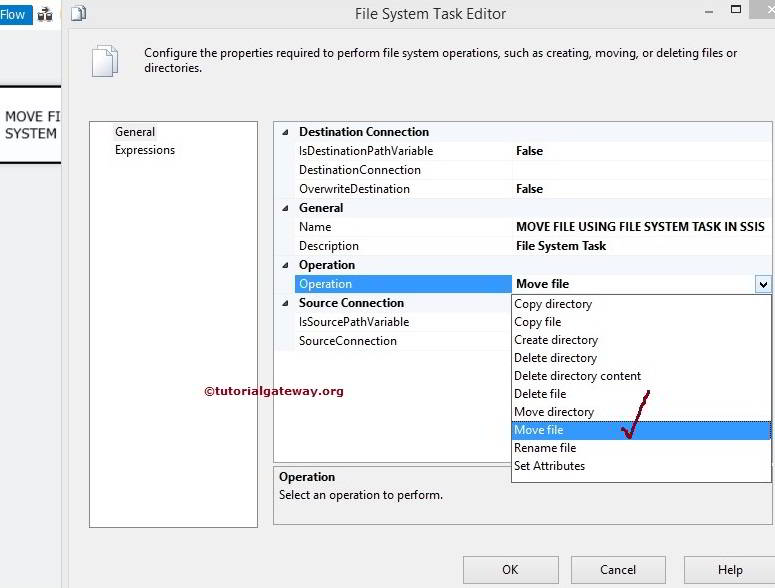Click the package explorer icon beside Flow tab
The image size is (775, 588).
[x=45, y=15]
